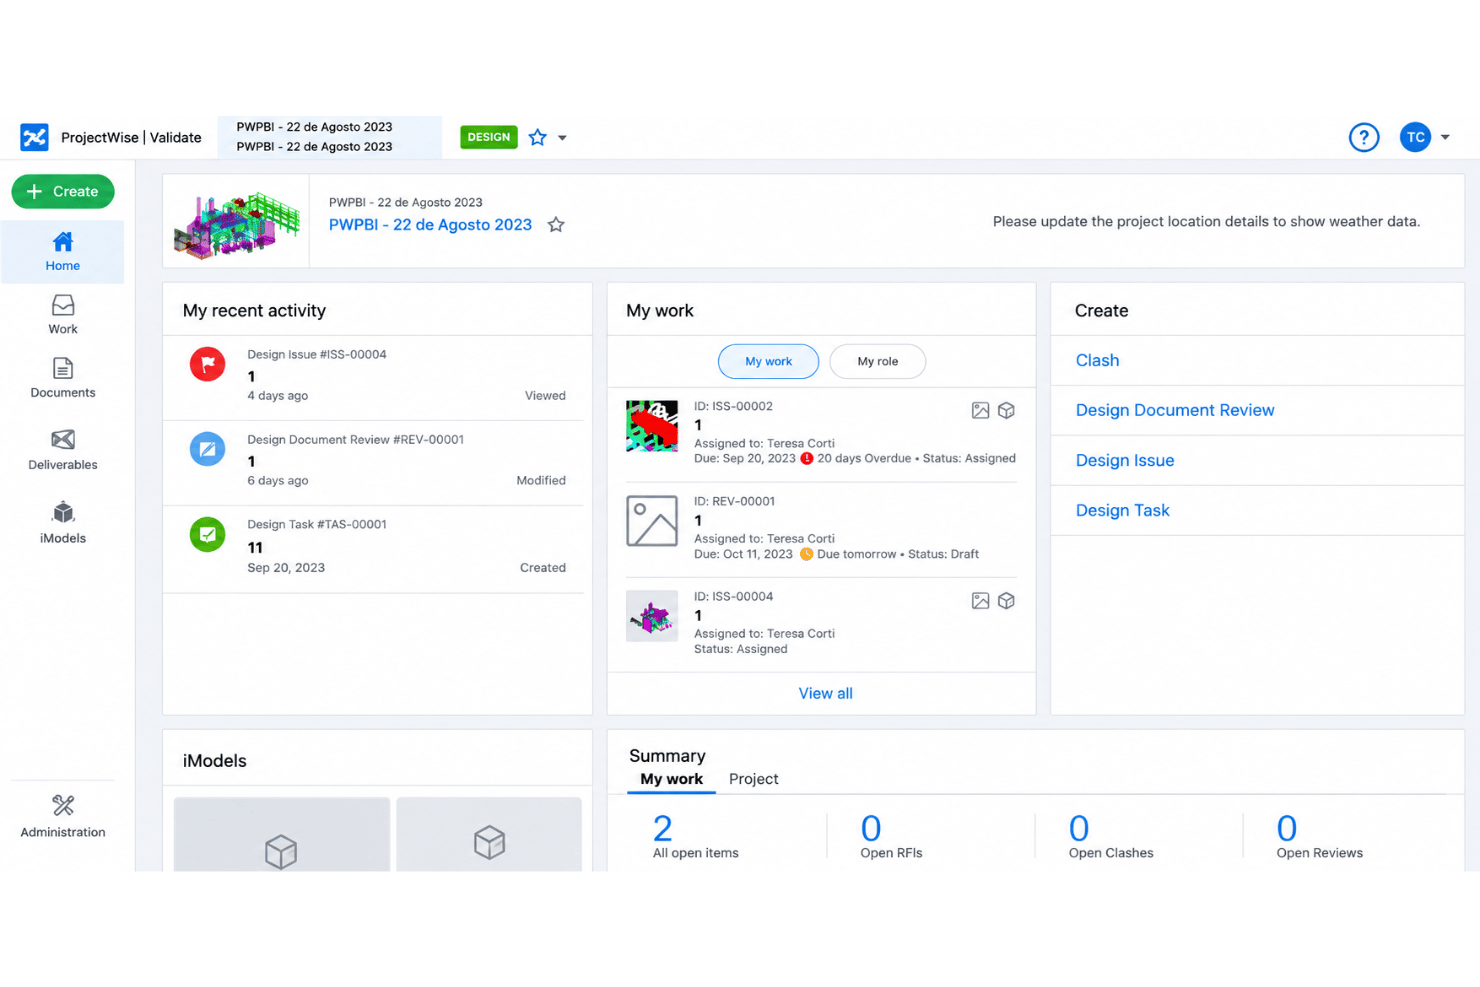Favorite the project using header star

point(538,137)
